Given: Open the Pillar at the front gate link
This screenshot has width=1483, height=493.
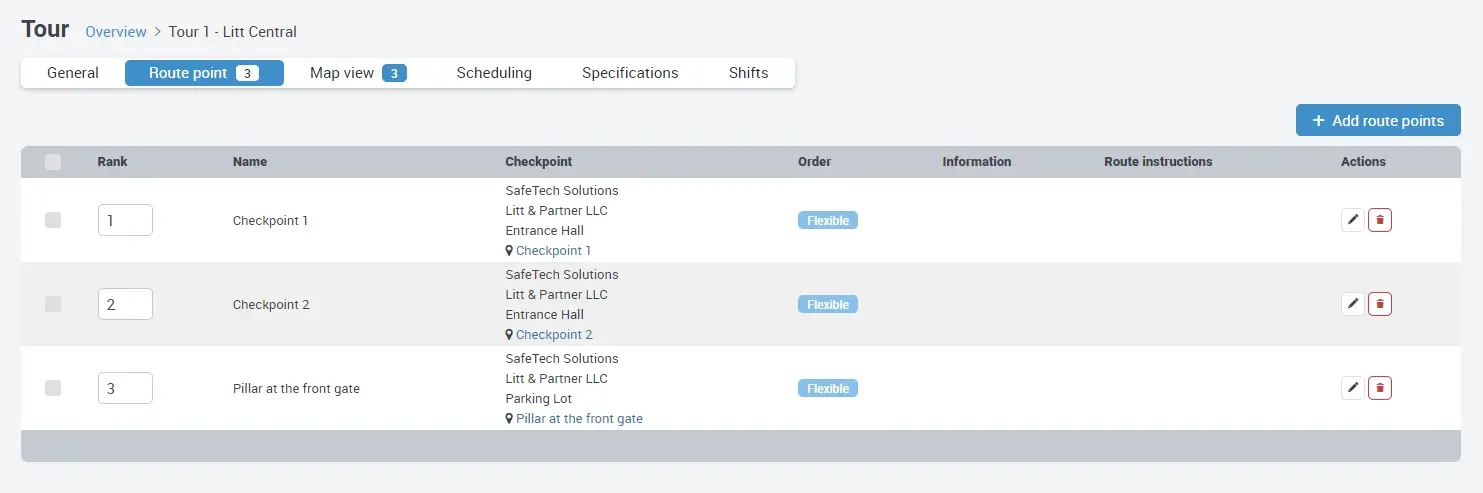Looking at the screenshot, I should click(579, 419).
